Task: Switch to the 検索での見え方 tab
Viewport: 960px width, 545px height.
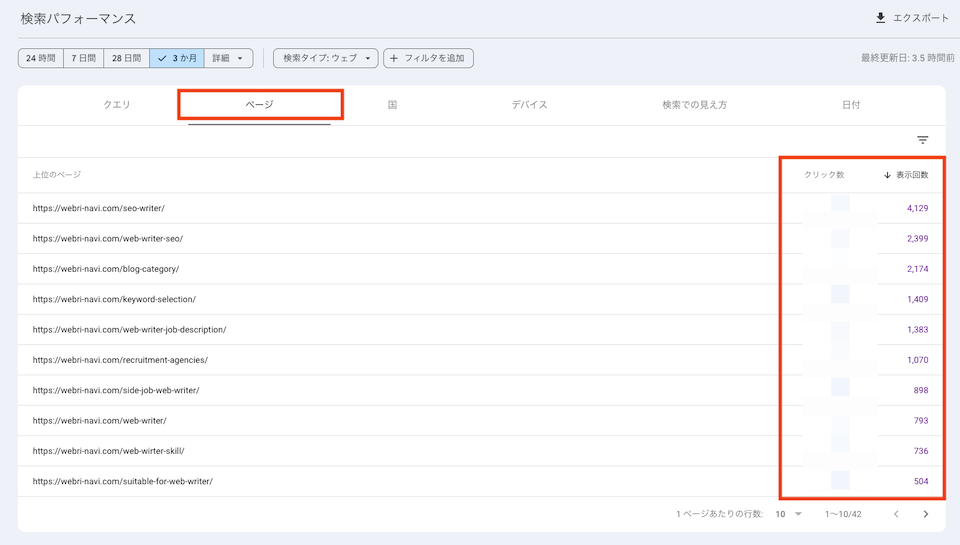Action: click(694, 105)
